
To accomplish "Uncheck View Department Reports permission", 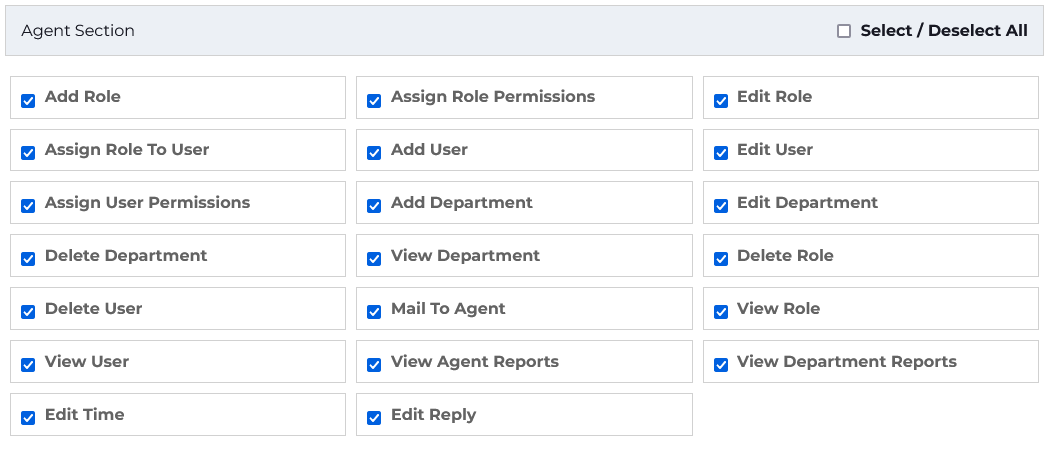I will click(x=720, y=365).
